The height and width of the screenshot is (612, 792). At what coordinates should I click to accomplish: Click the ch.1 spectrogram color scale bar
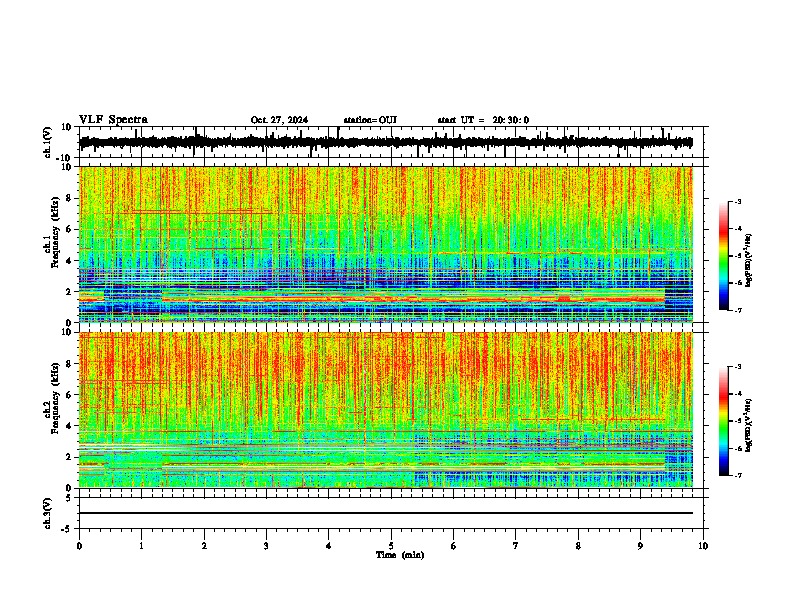point(723,256)
